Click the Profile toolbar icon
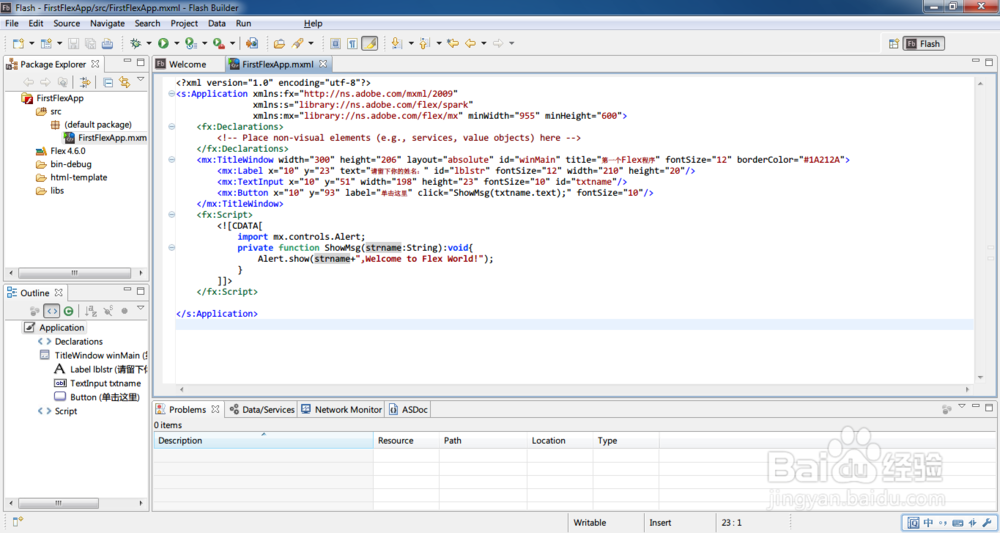 [191, 43]
